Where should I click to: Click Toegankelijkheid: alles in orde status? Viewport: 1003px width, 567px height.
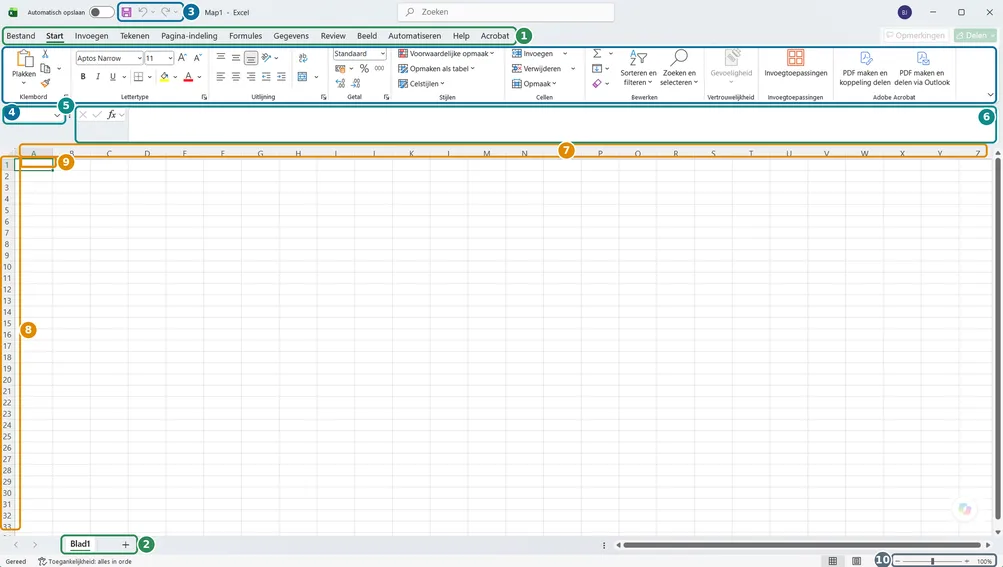[85, 561]
